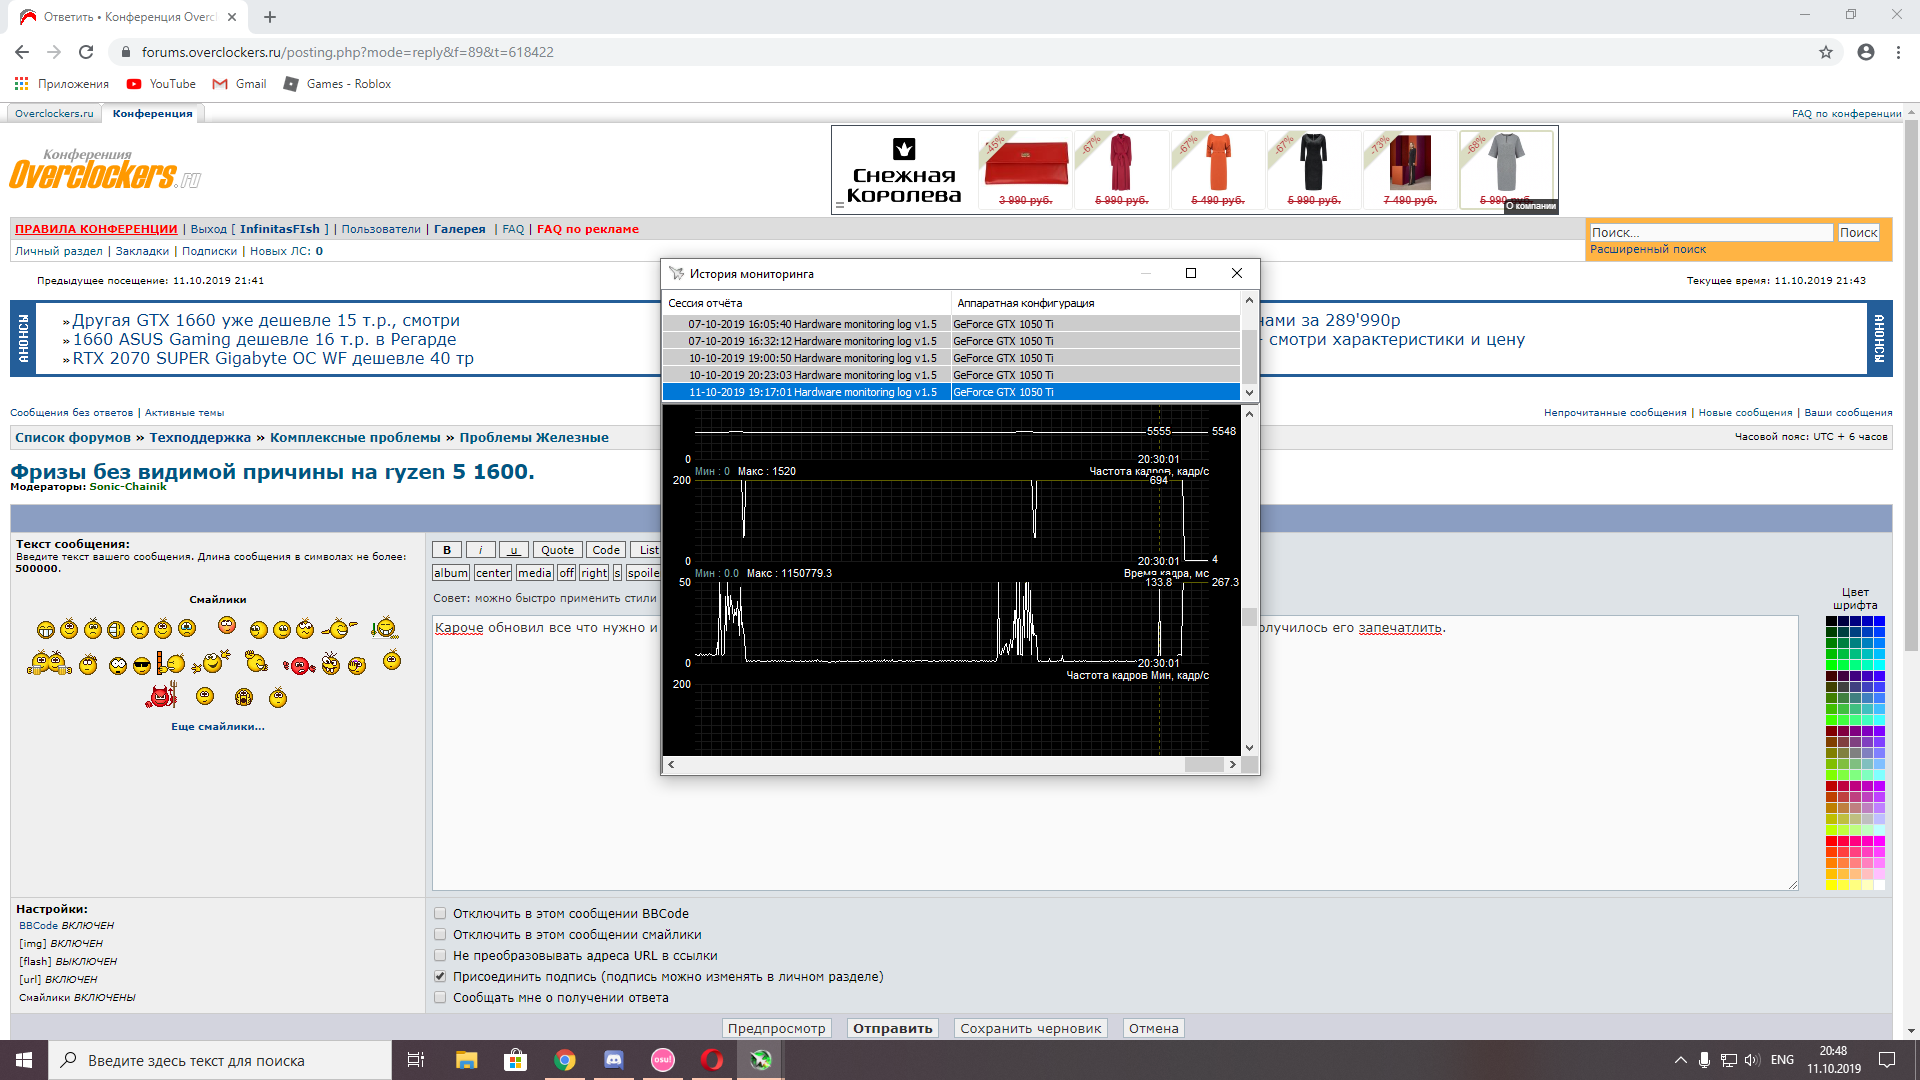Open Microsoft Store from the taskbar
The width and height of the screenshot is (1920, 1080).
tap(515, 1060)
